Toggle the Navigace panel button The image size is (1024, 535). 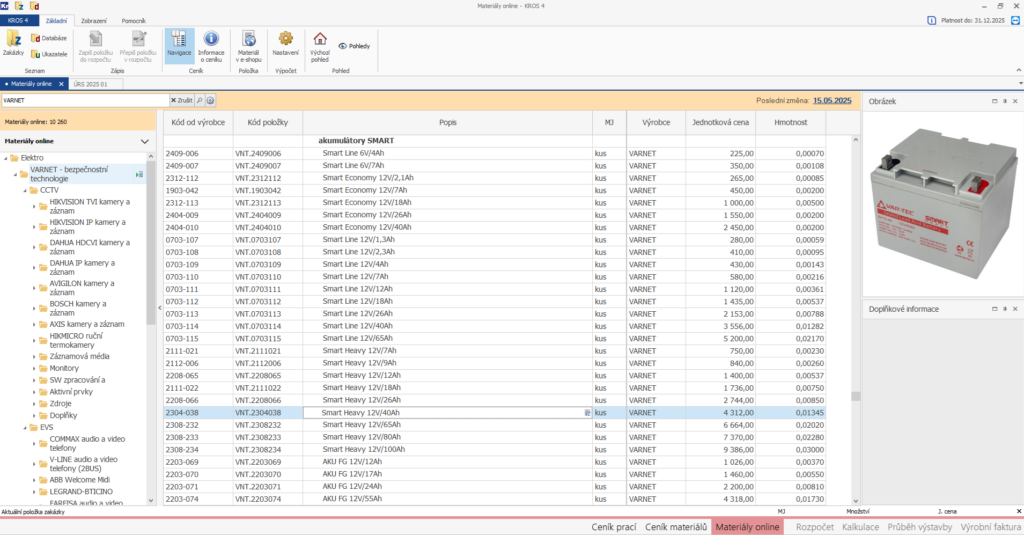point(179,45)
